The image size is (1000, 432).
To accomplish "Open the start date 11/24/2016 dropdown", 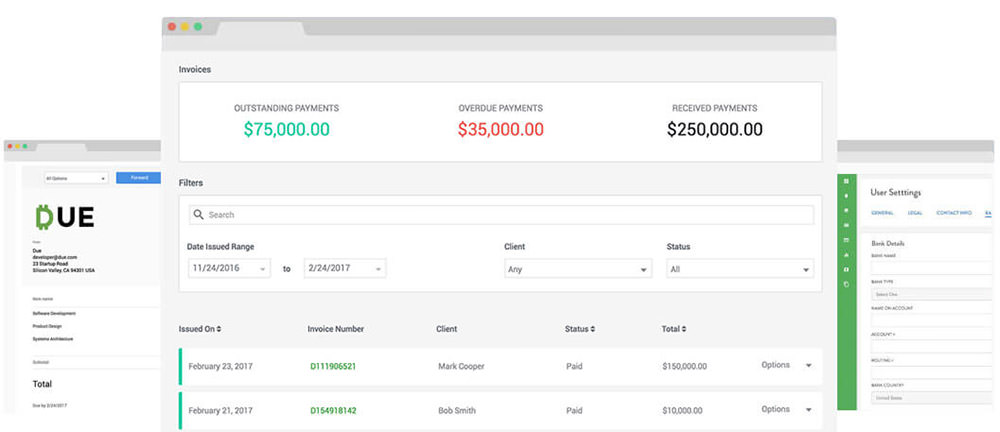I will pos(230,269).
